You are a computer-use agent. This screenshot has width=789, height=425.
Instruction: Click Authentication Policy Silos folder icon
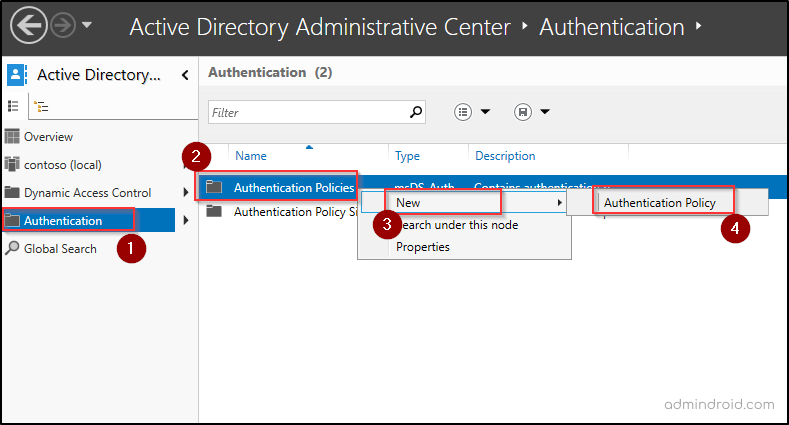click(x=214, y=211)
